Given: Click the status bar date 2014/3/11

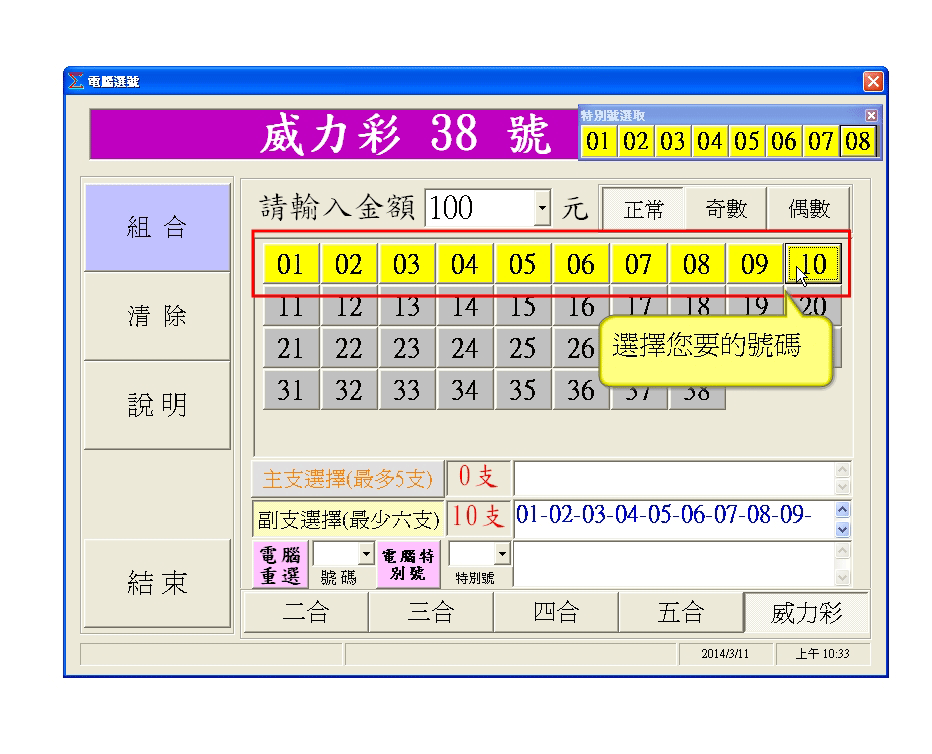Looking at the screenshot, I should click(x=725, y=654).
